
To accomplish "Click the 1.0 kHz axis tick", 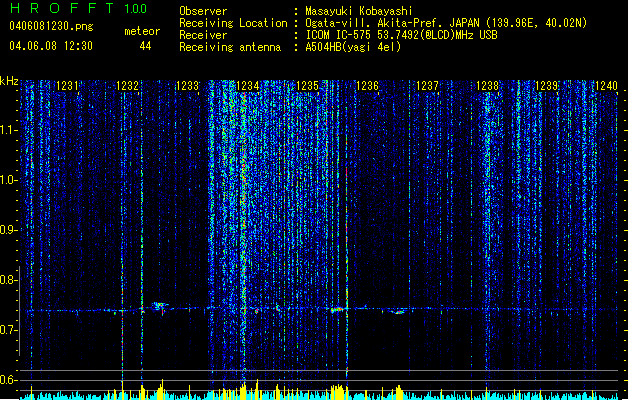I will pos(8,180).
